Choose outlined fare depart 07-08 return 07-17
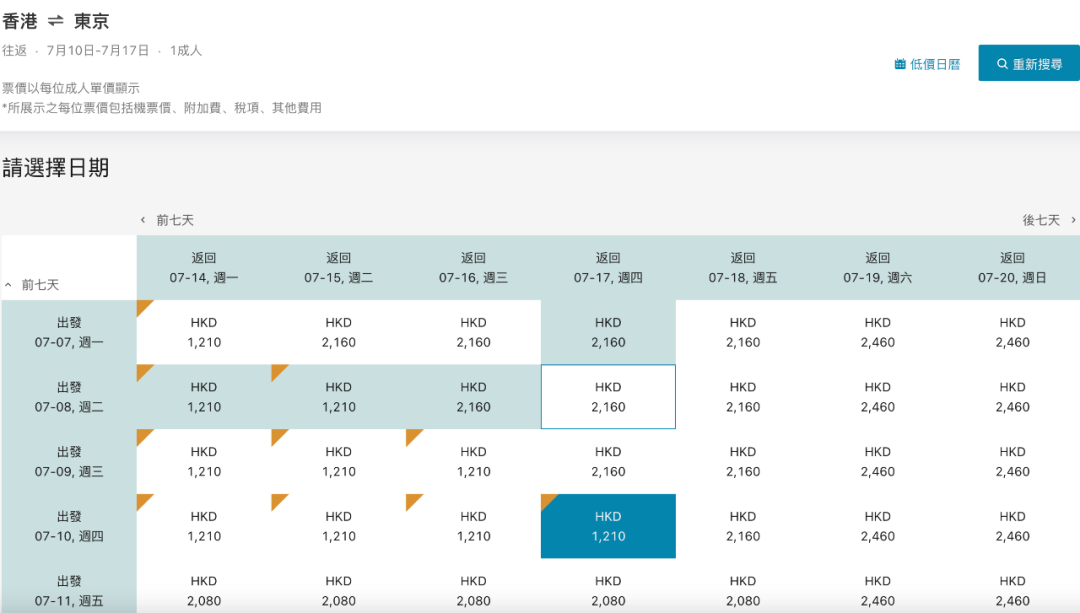Screen dimensions: 1080x613 tap(608, 397)
